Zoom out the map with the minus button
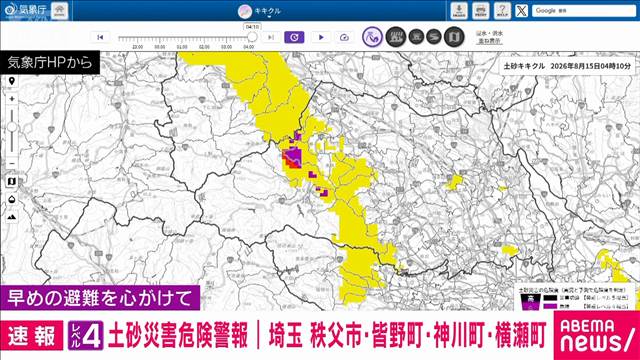 [x=12, y=163]
